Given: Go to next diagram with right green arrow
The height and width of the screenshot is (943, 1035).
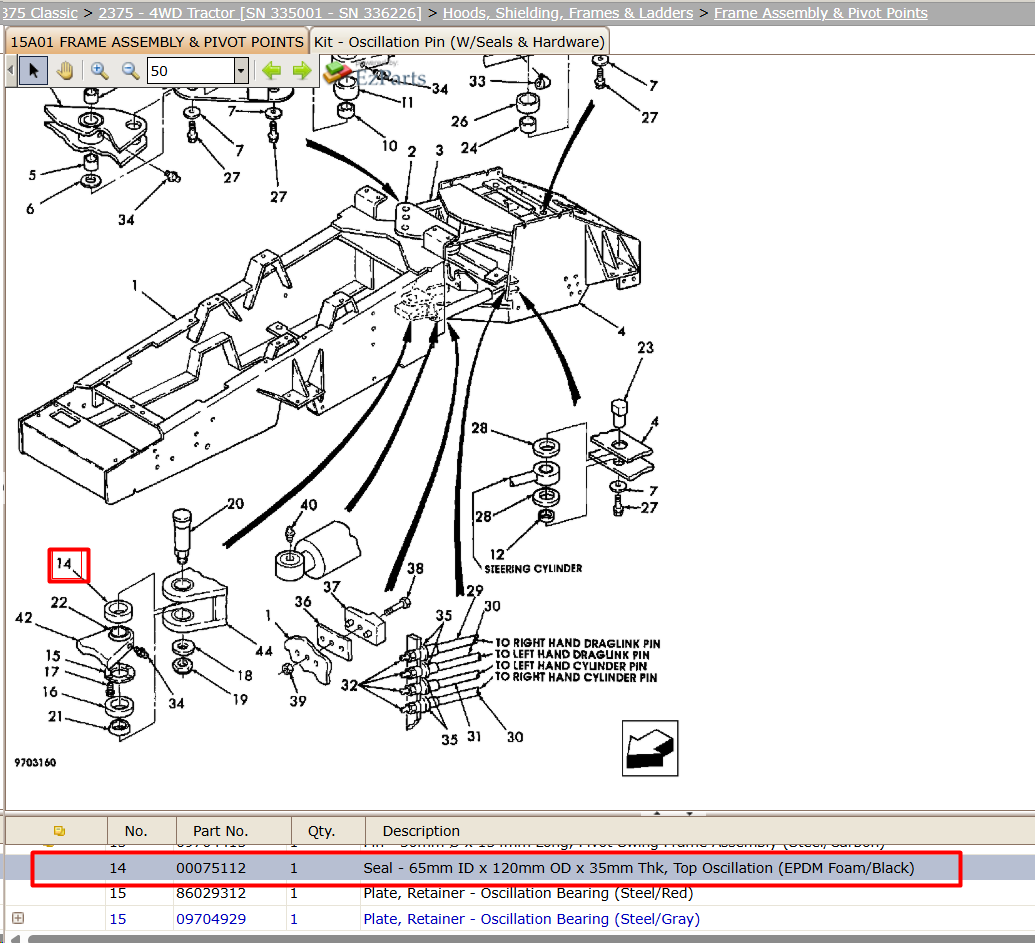Looking at the screenshot, I should point(302,71).
